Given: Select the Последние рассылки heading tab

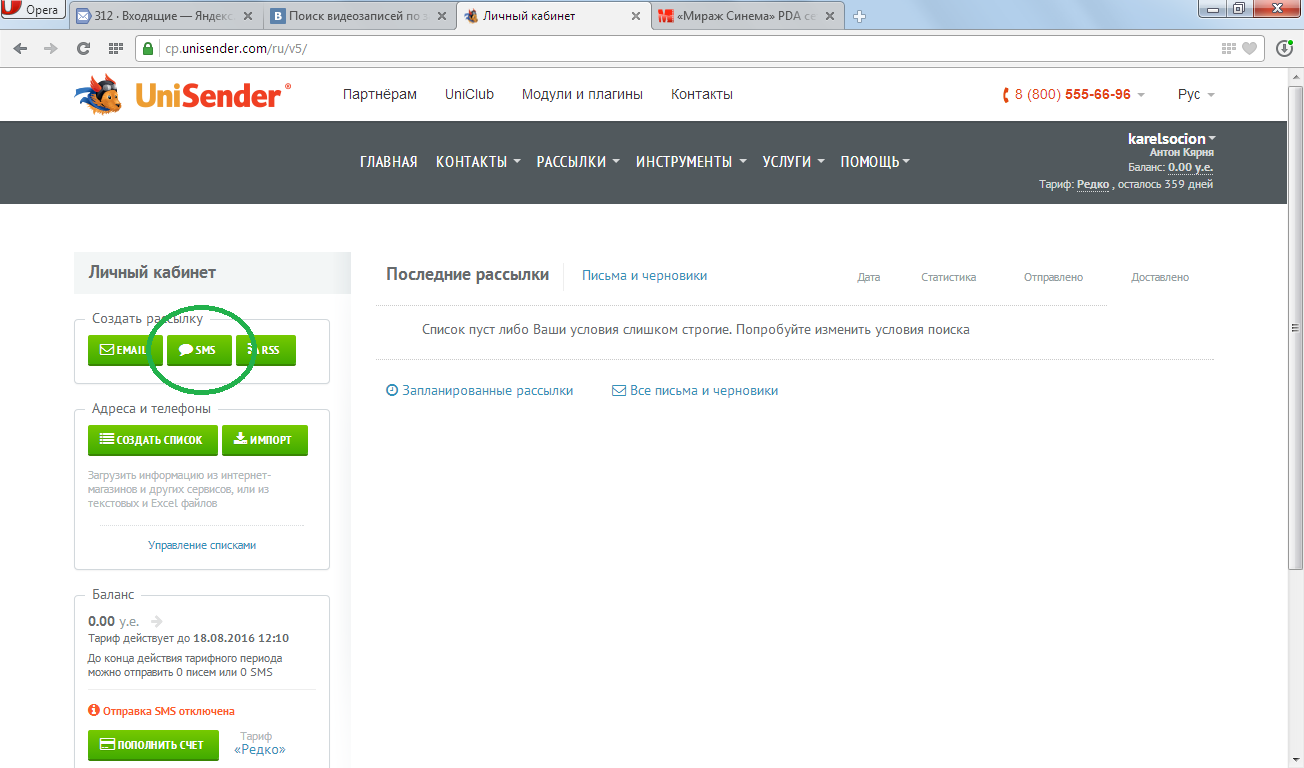Looking at the screenshot, I should 468,275.
